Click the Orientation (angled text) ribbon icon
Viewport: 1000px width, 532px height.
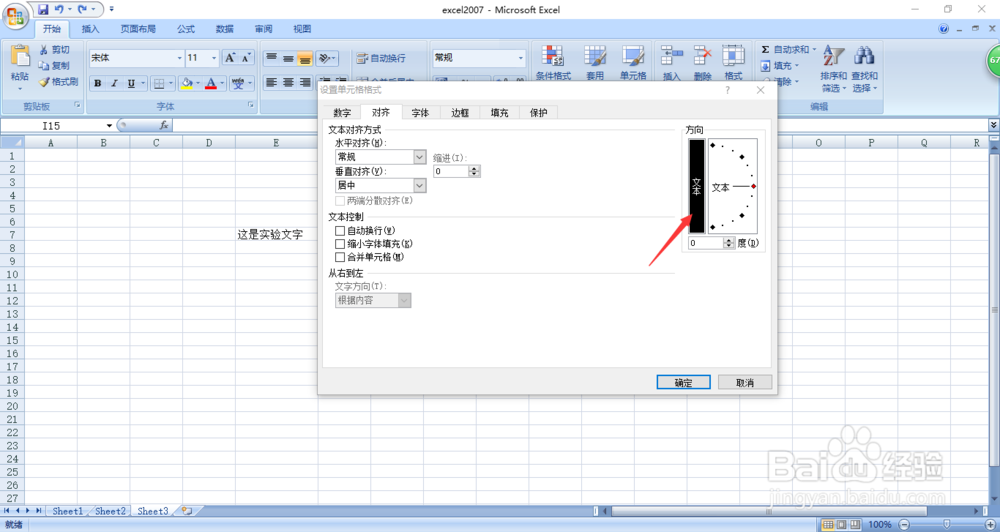tap(325, 58)
